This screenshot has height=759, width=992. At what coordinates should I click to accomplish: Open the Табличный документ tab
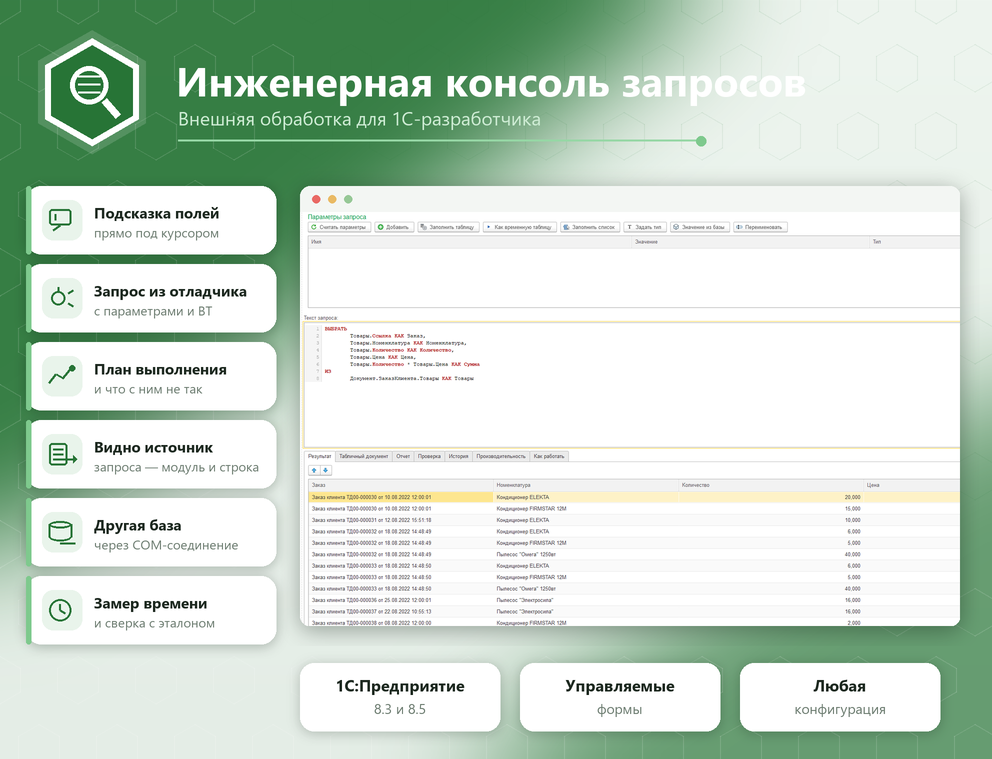point(364,456)
